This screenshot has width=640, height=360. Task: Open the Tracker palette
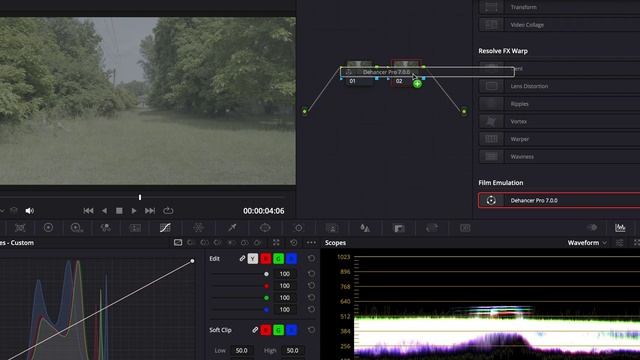pyautogui.click(x=298, y=228)
